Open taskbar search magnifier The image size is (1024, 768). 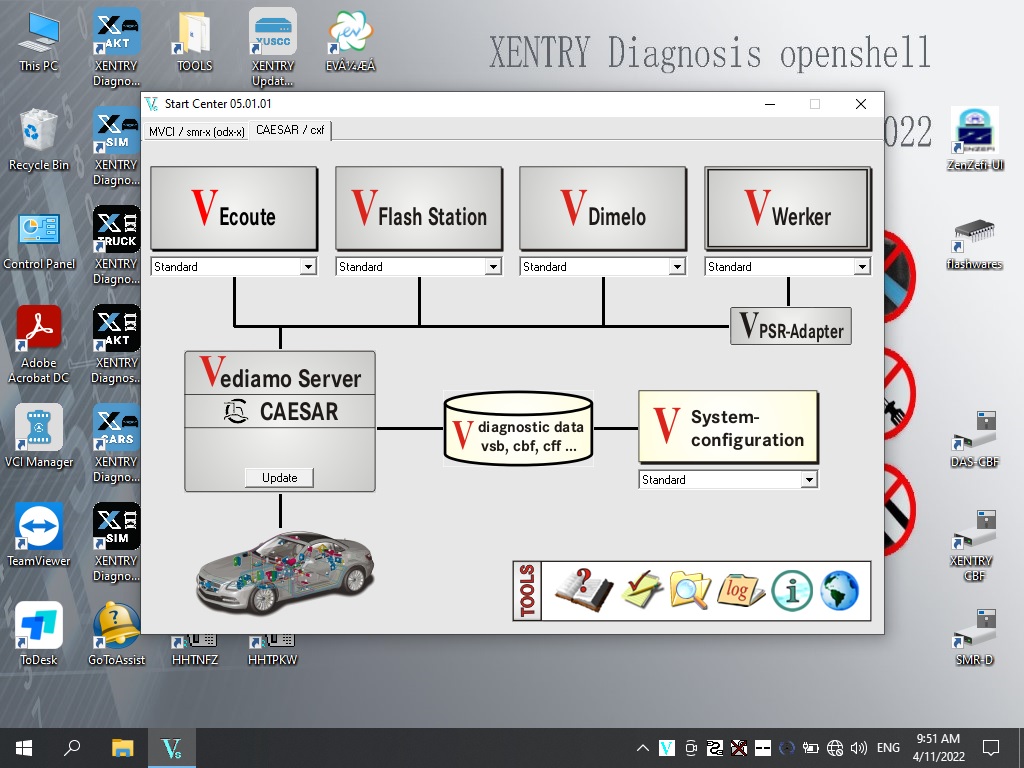[72, 748]
